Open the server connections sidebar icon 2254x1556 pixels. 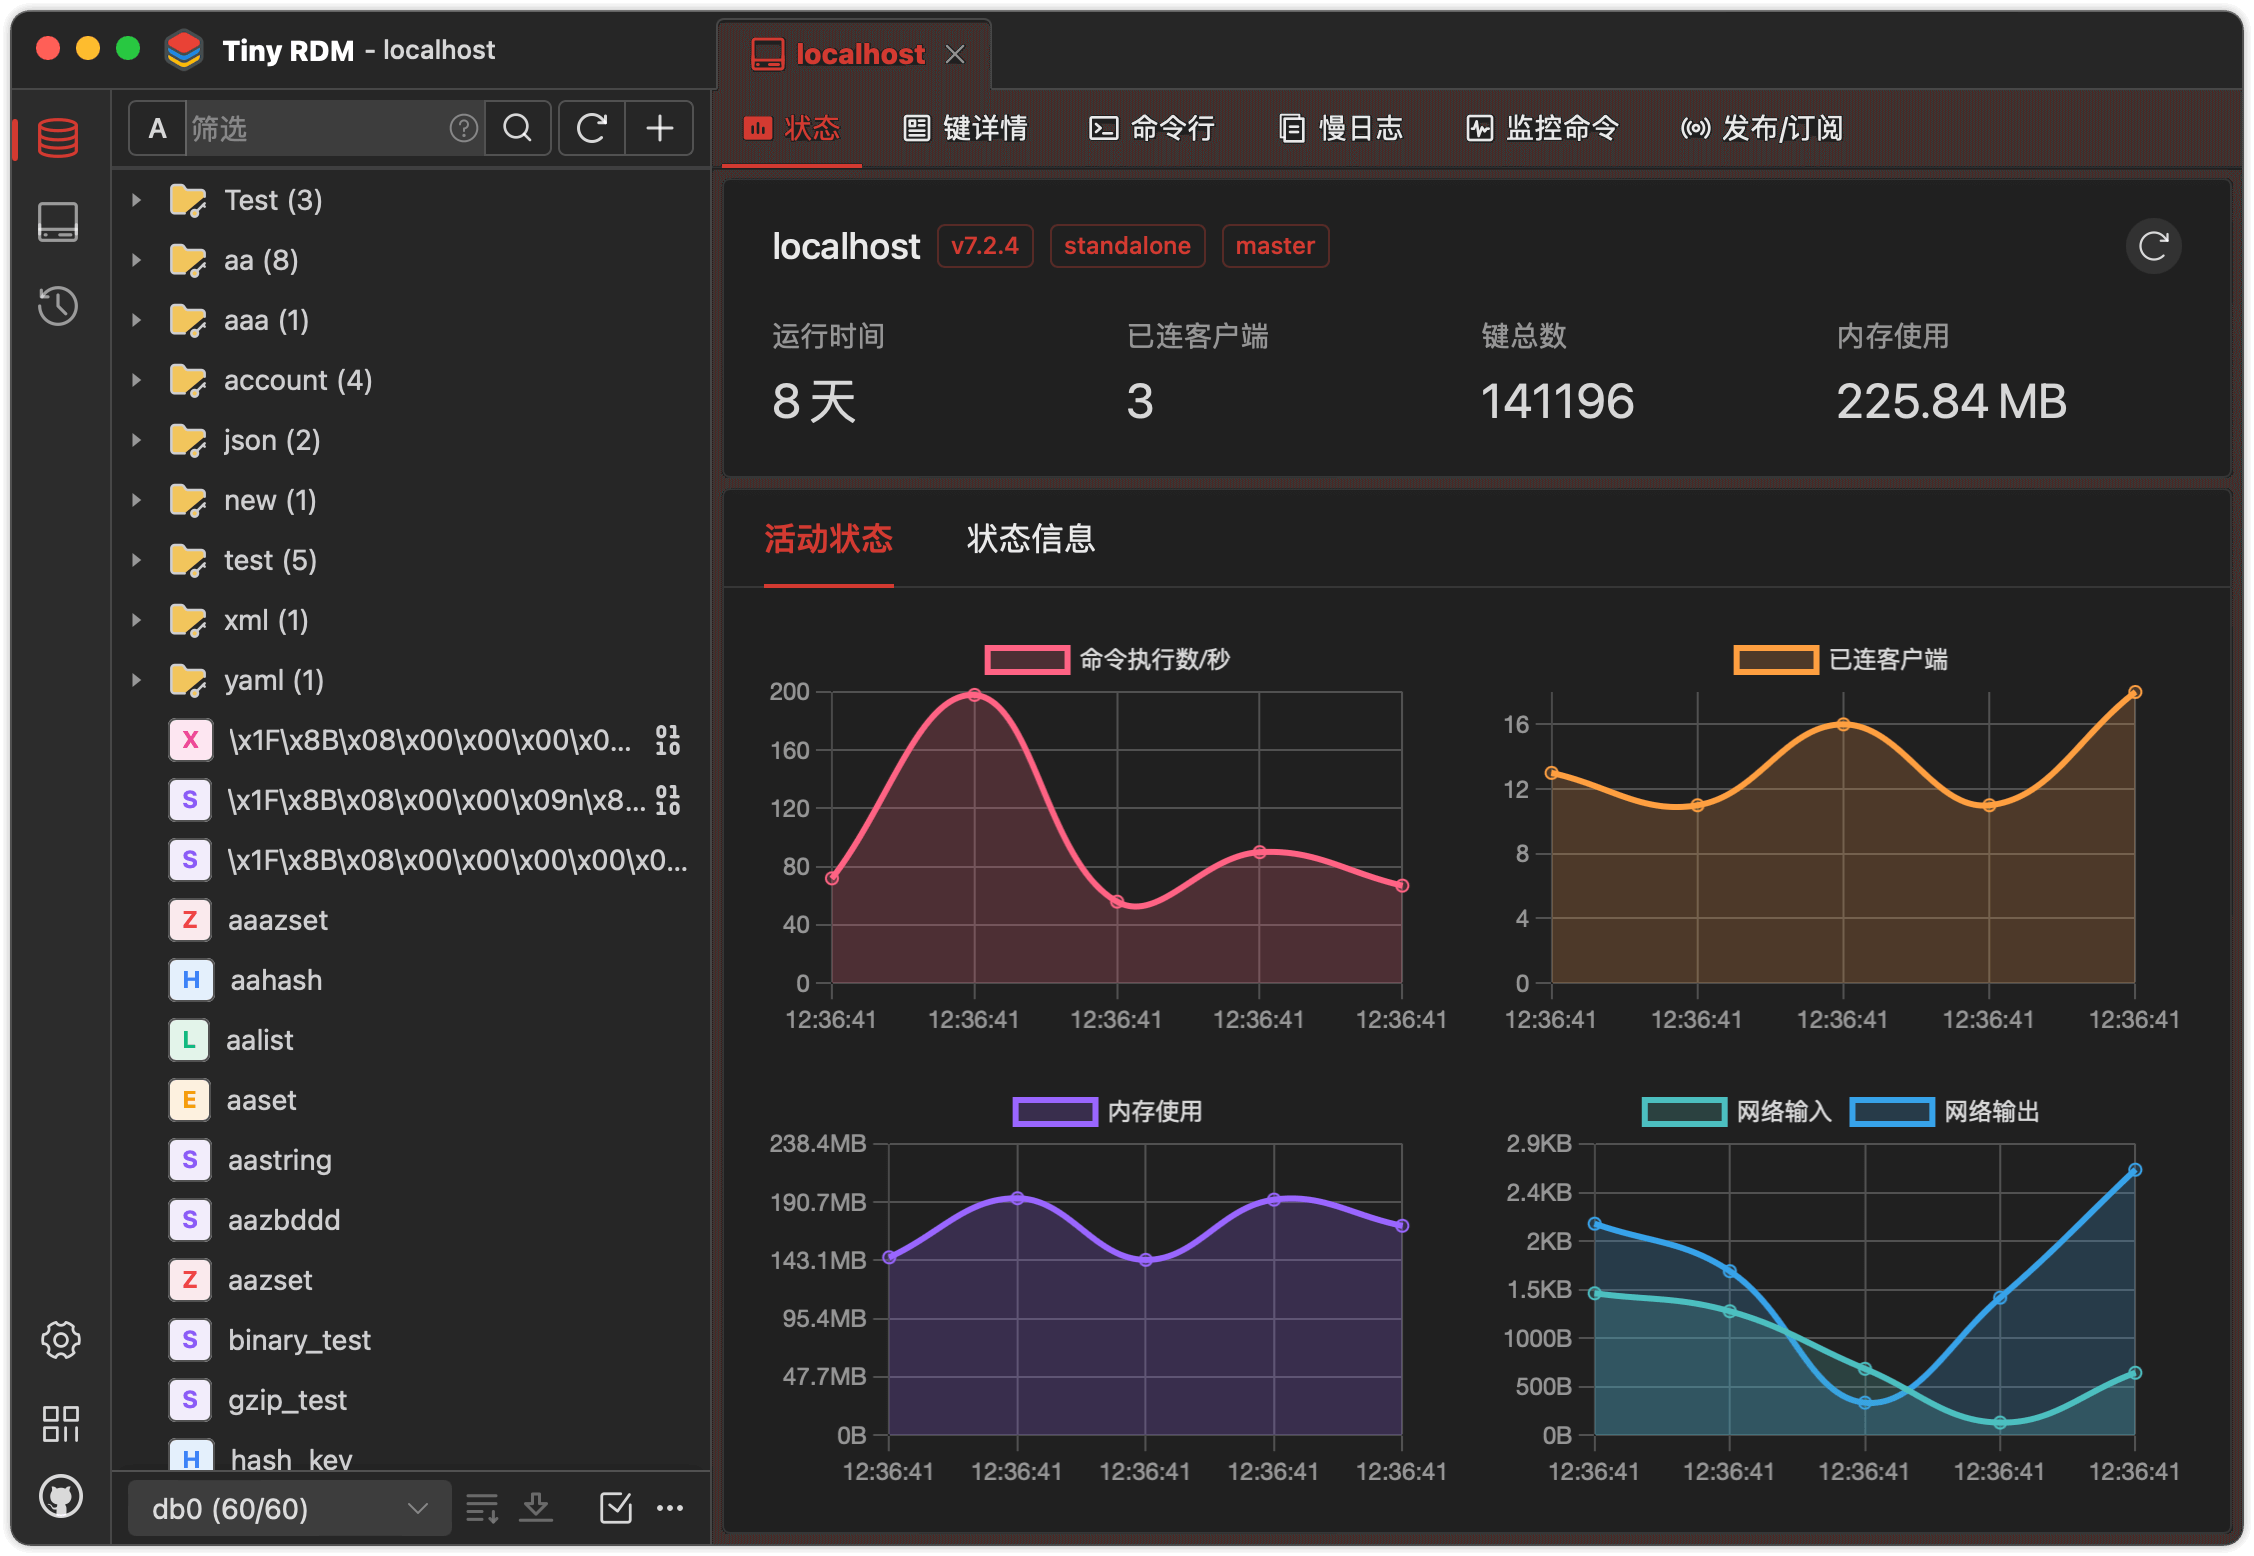point(58,222)
